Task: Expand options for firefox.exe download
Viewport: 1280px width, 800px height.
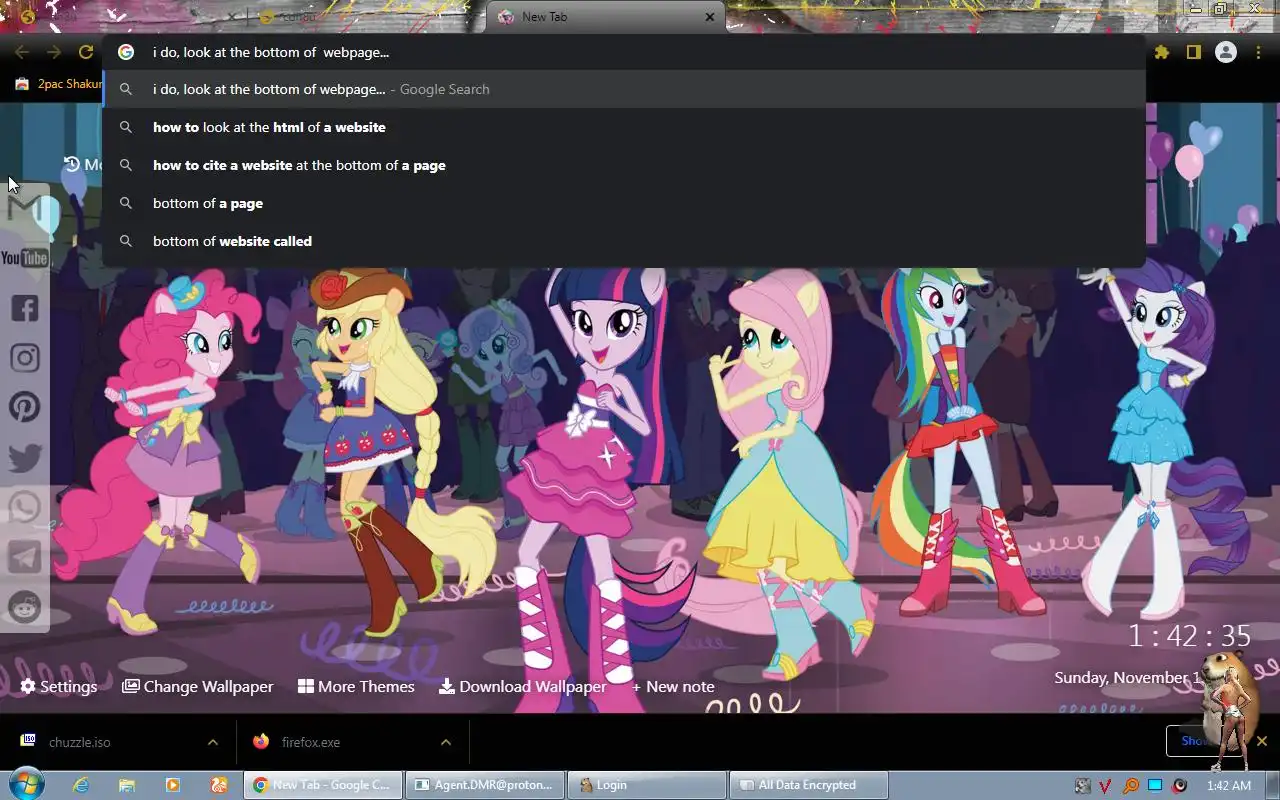Action: (x=445, y=742)
